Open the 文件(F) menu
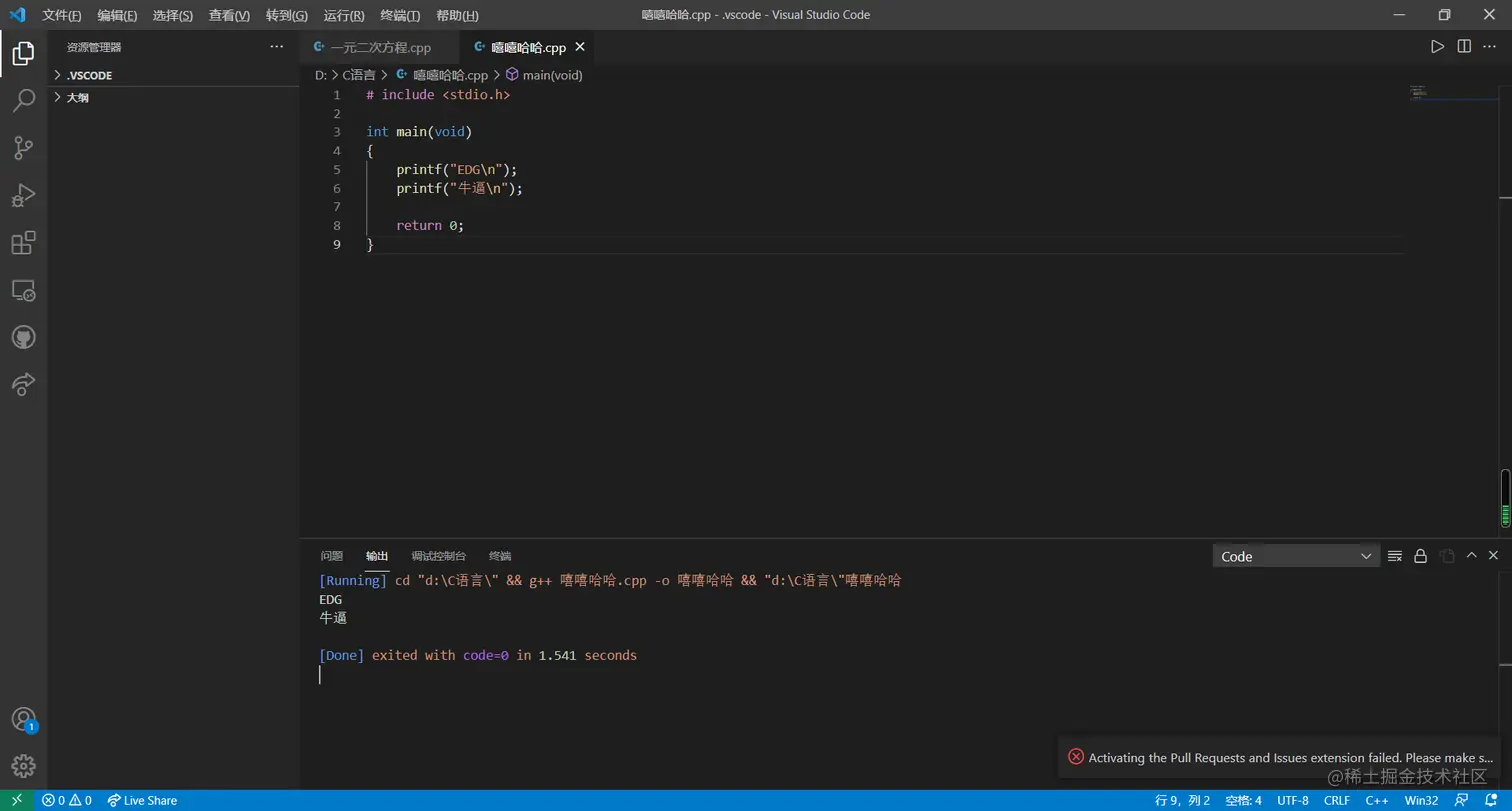 point(62,15)
